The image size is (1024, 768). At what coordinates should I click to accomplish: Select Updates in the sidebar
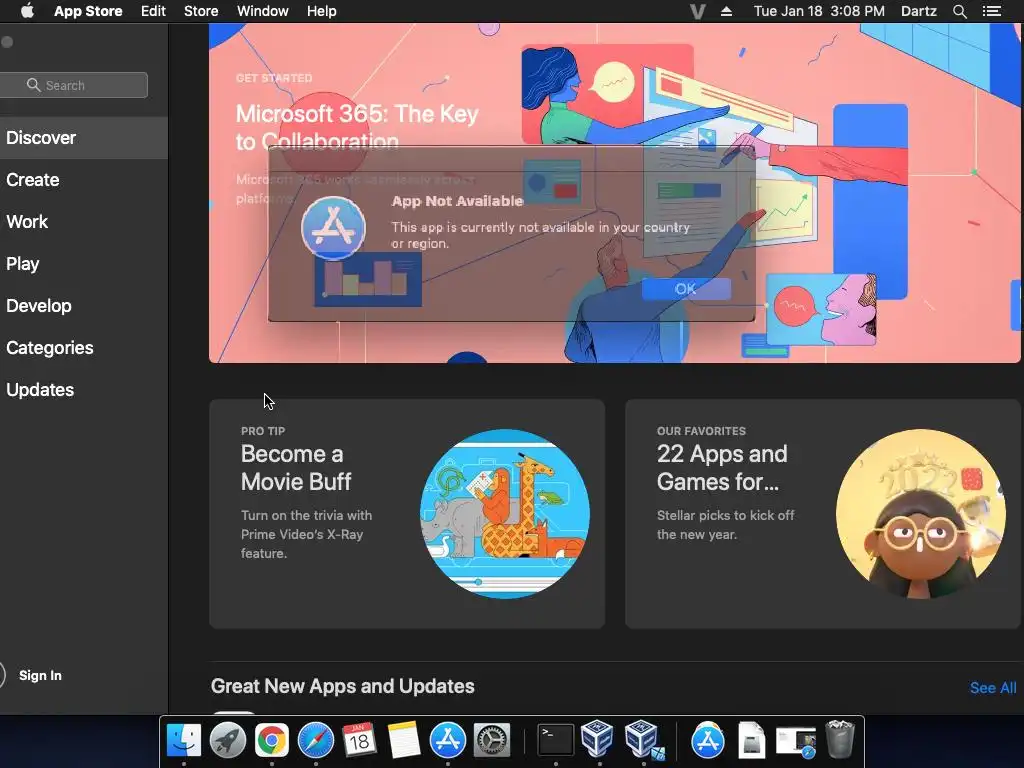coord(84,390)
